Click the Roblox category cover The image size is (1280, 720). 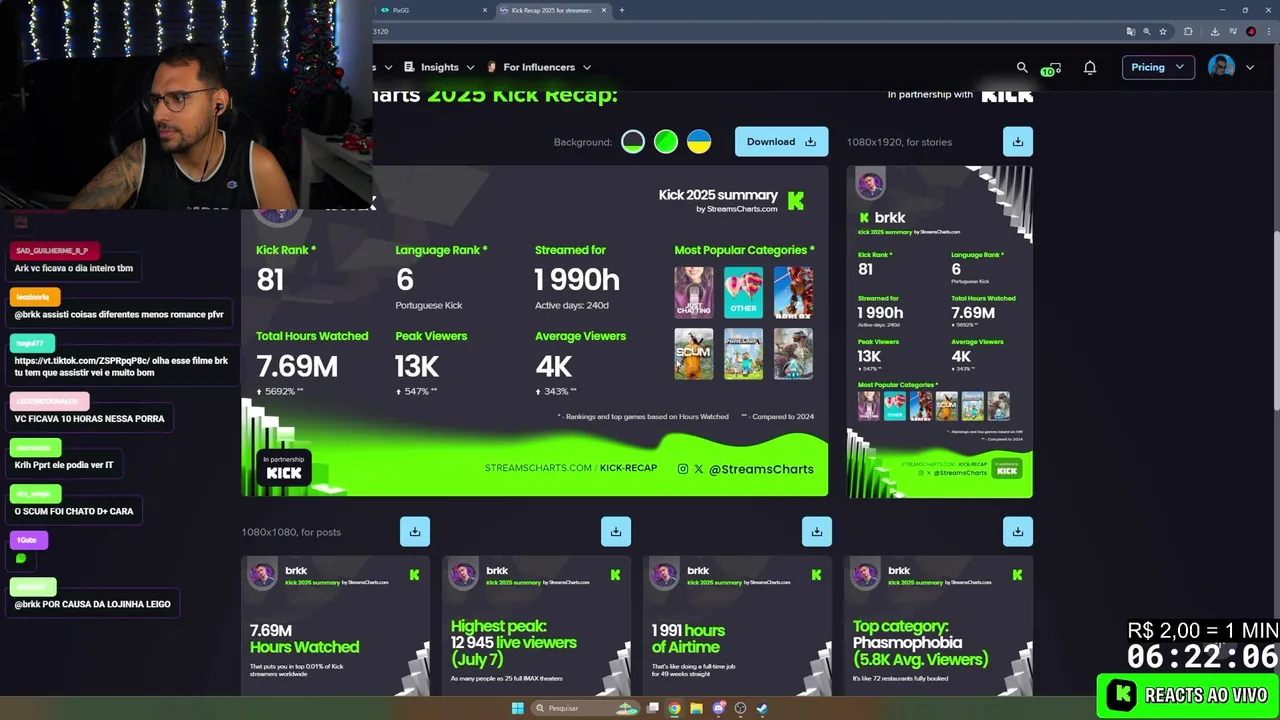[793, 292]
